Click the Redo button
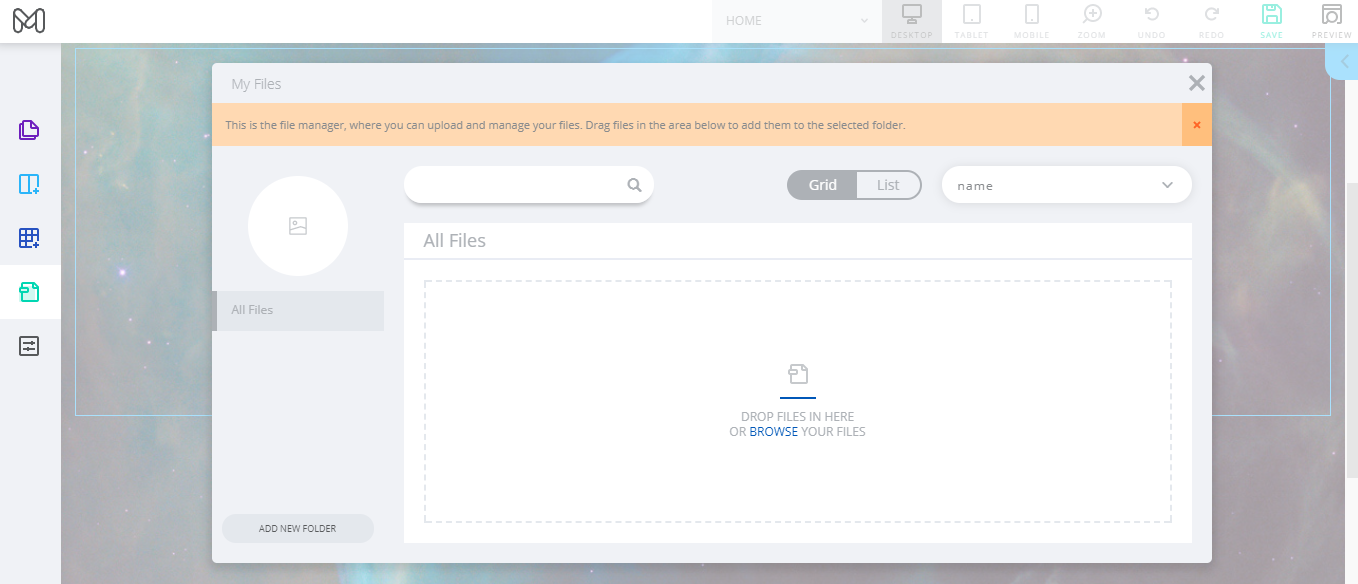This screenshot has height=584, width=1358. coord(1211,21)
